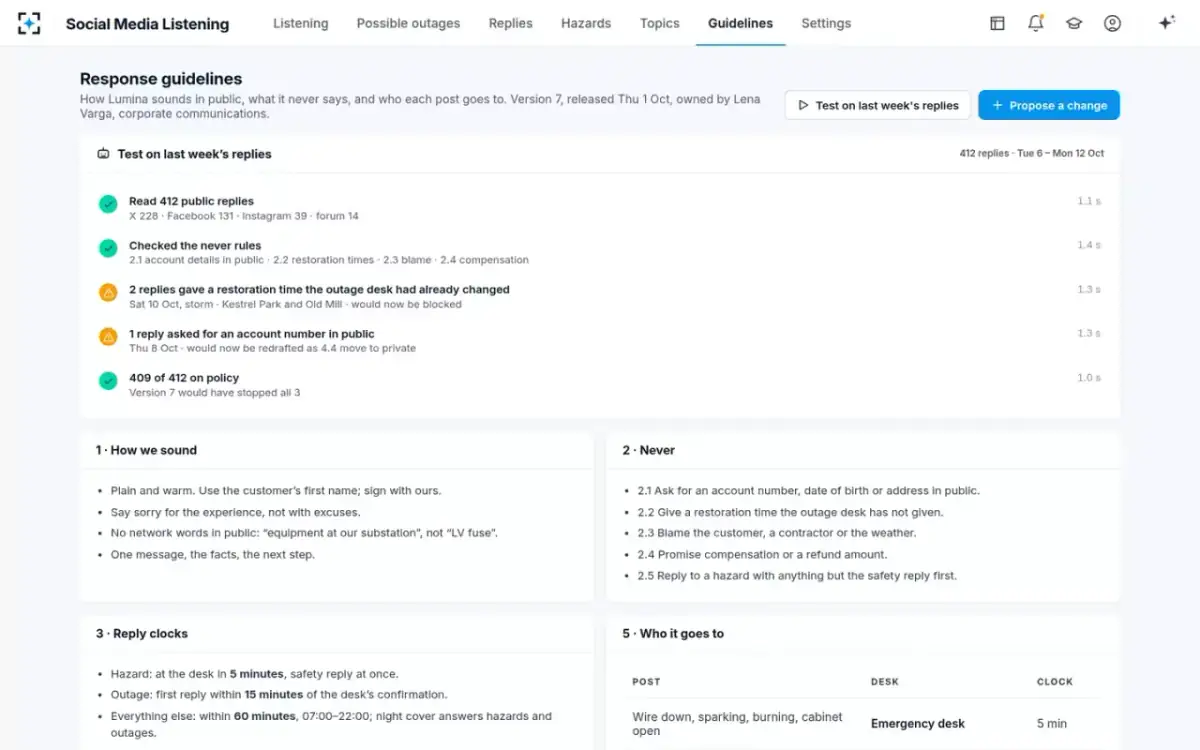Switch to the Possible outages tab
Screen dimensions: 1200x750
click(408, 23)
